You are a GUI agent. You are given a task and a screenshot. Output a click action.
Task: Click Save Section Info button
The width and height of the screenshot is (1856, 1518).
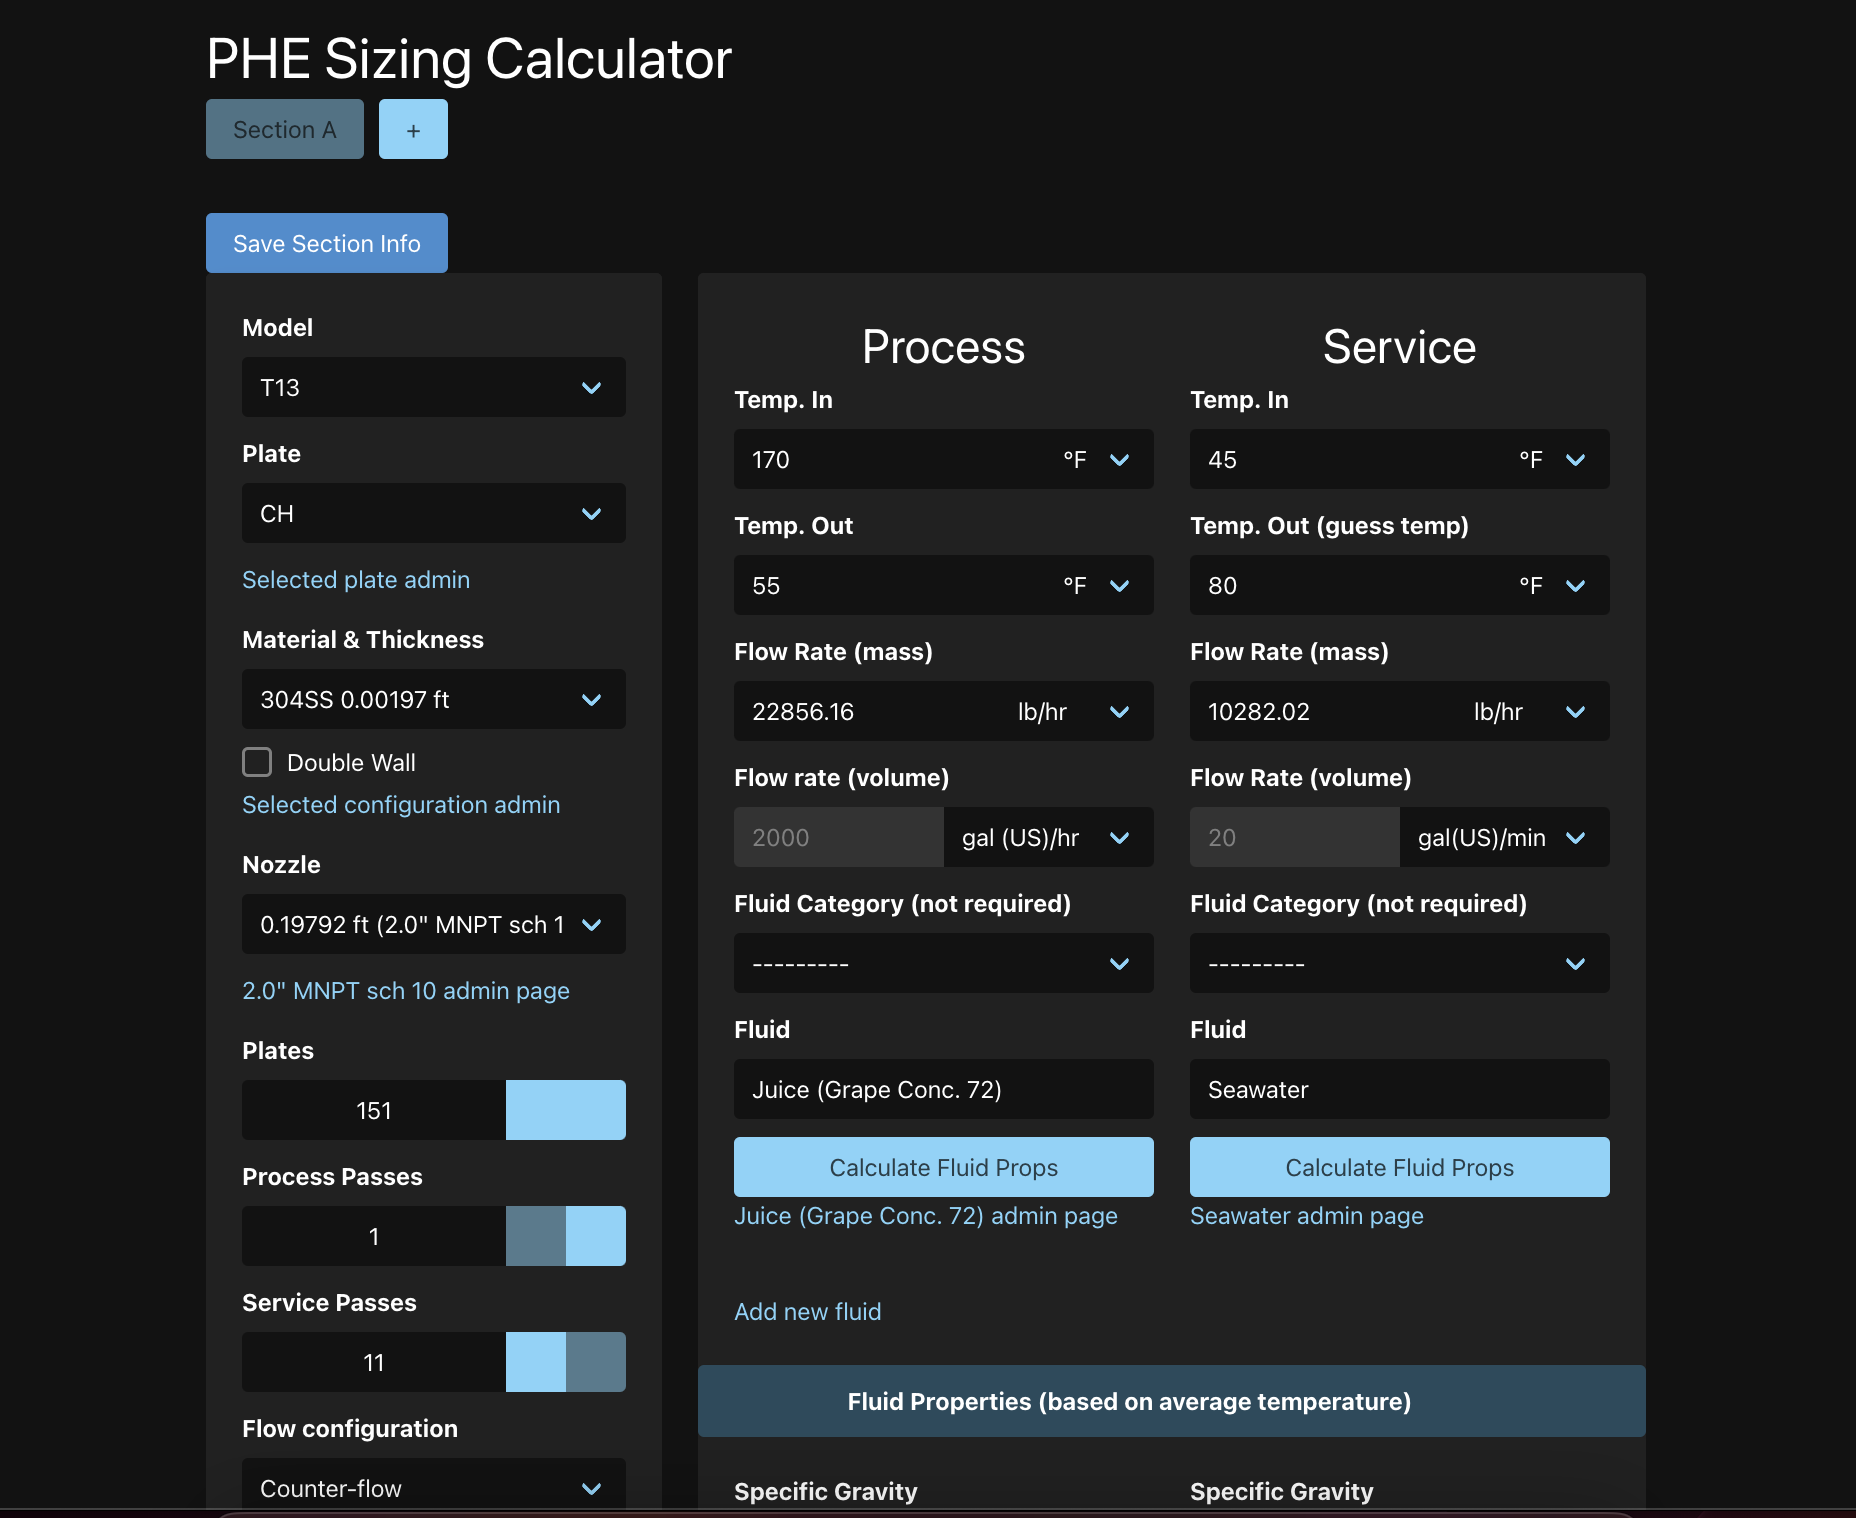[x=327, y=243]
